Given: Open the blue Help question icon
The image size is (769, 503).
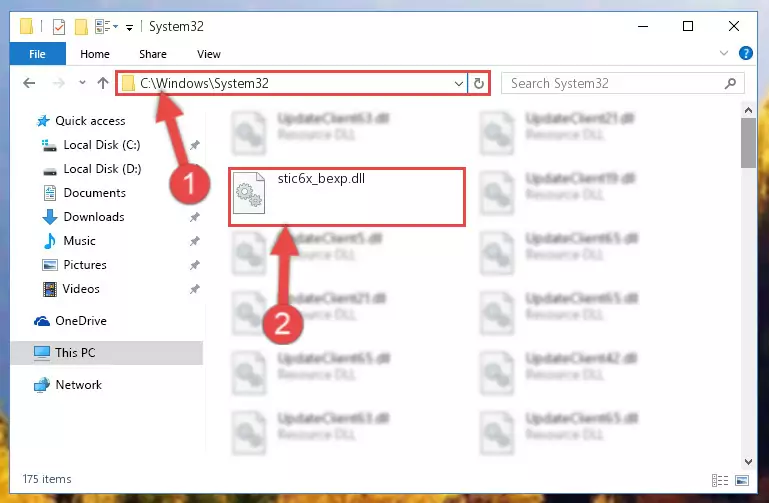Looking at the screenshot, I should [745, 53].
